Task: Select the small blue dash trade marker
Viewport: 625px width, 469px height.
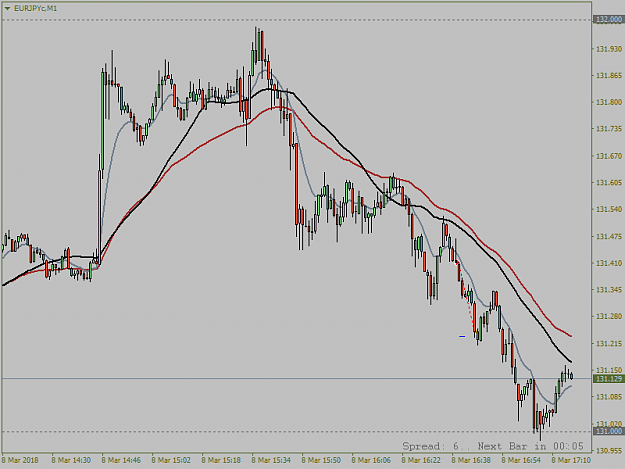Action: coord(462,337)
